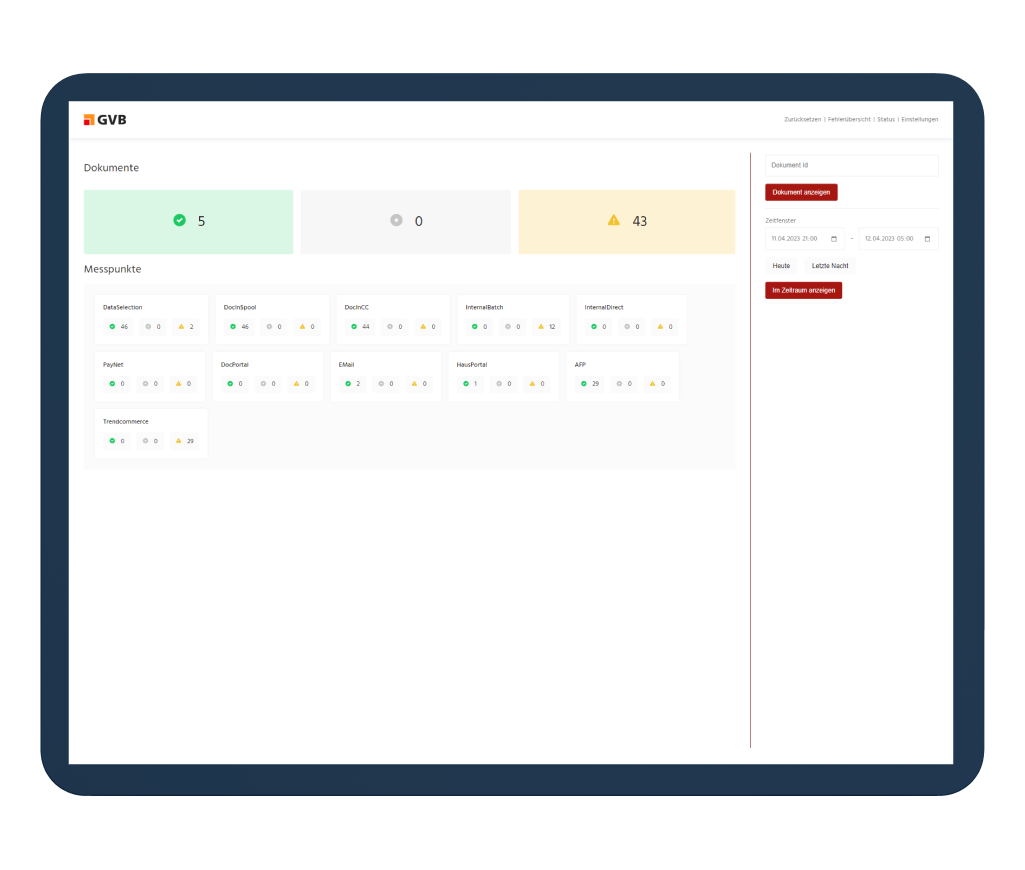Click InternalBatch green success count

pos(480,327)
